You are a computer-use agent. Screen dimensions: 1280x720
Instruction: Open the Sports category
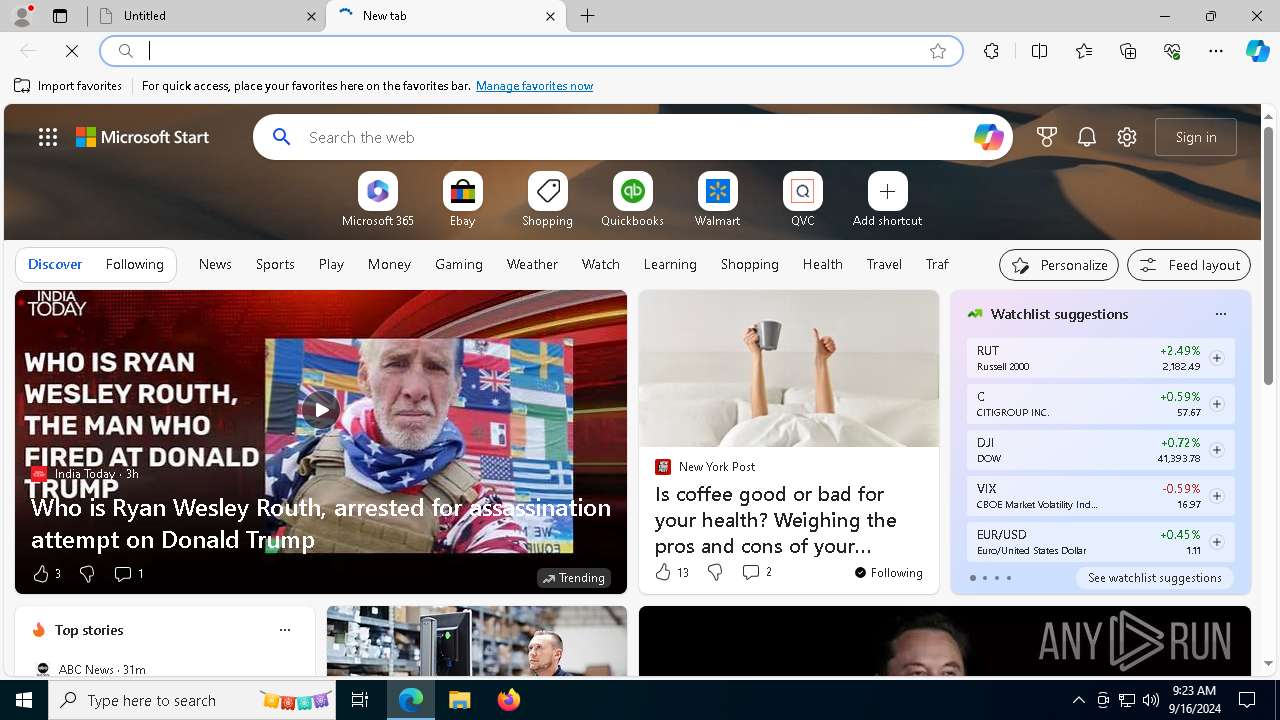click(x=275, y=264)
